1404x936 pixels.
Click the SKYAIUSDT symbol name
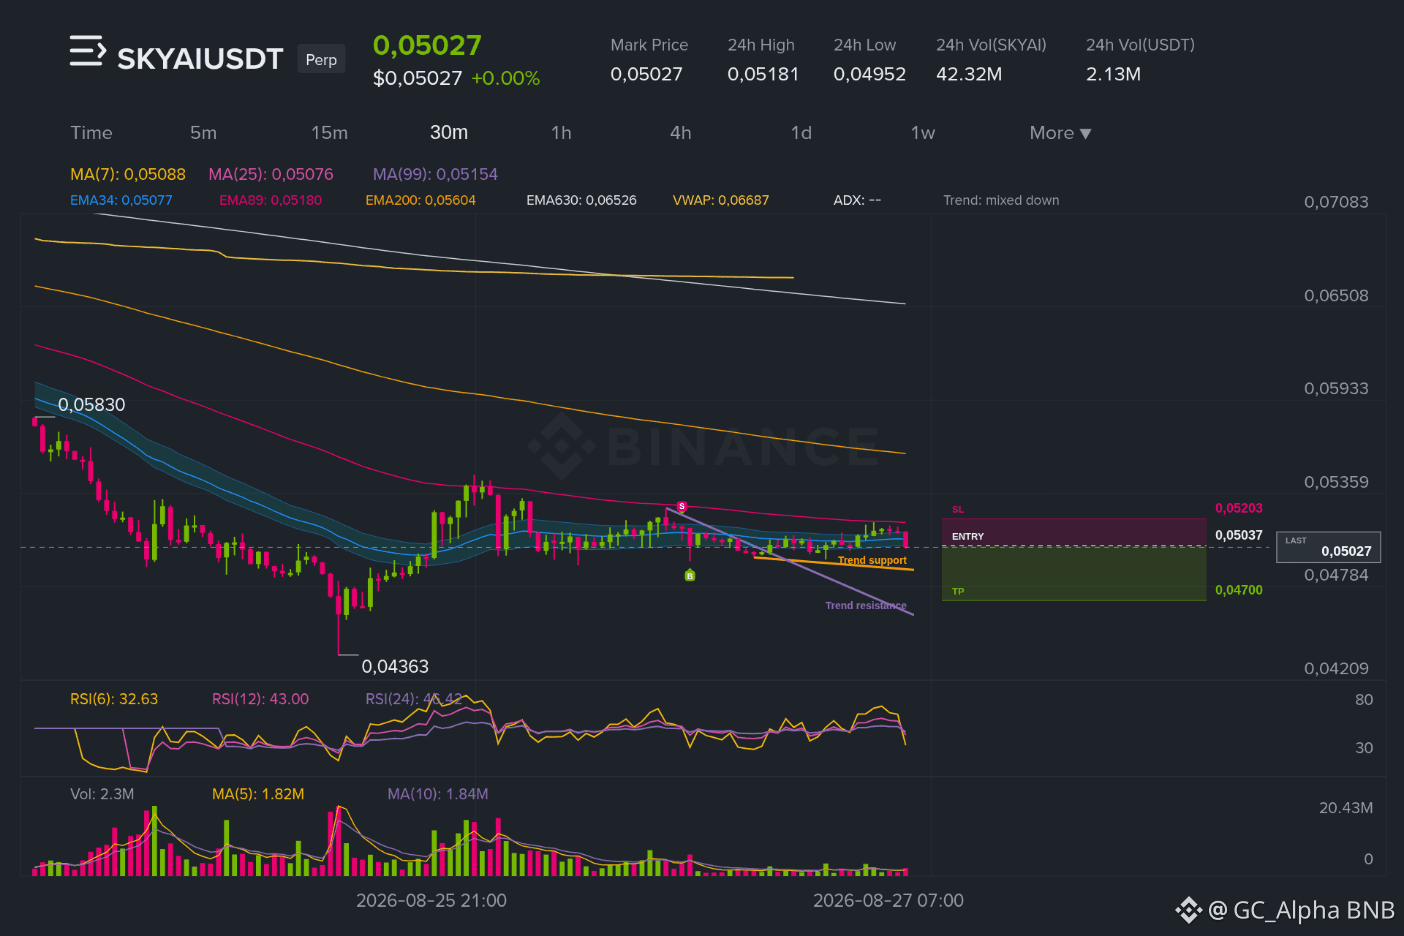200,59
